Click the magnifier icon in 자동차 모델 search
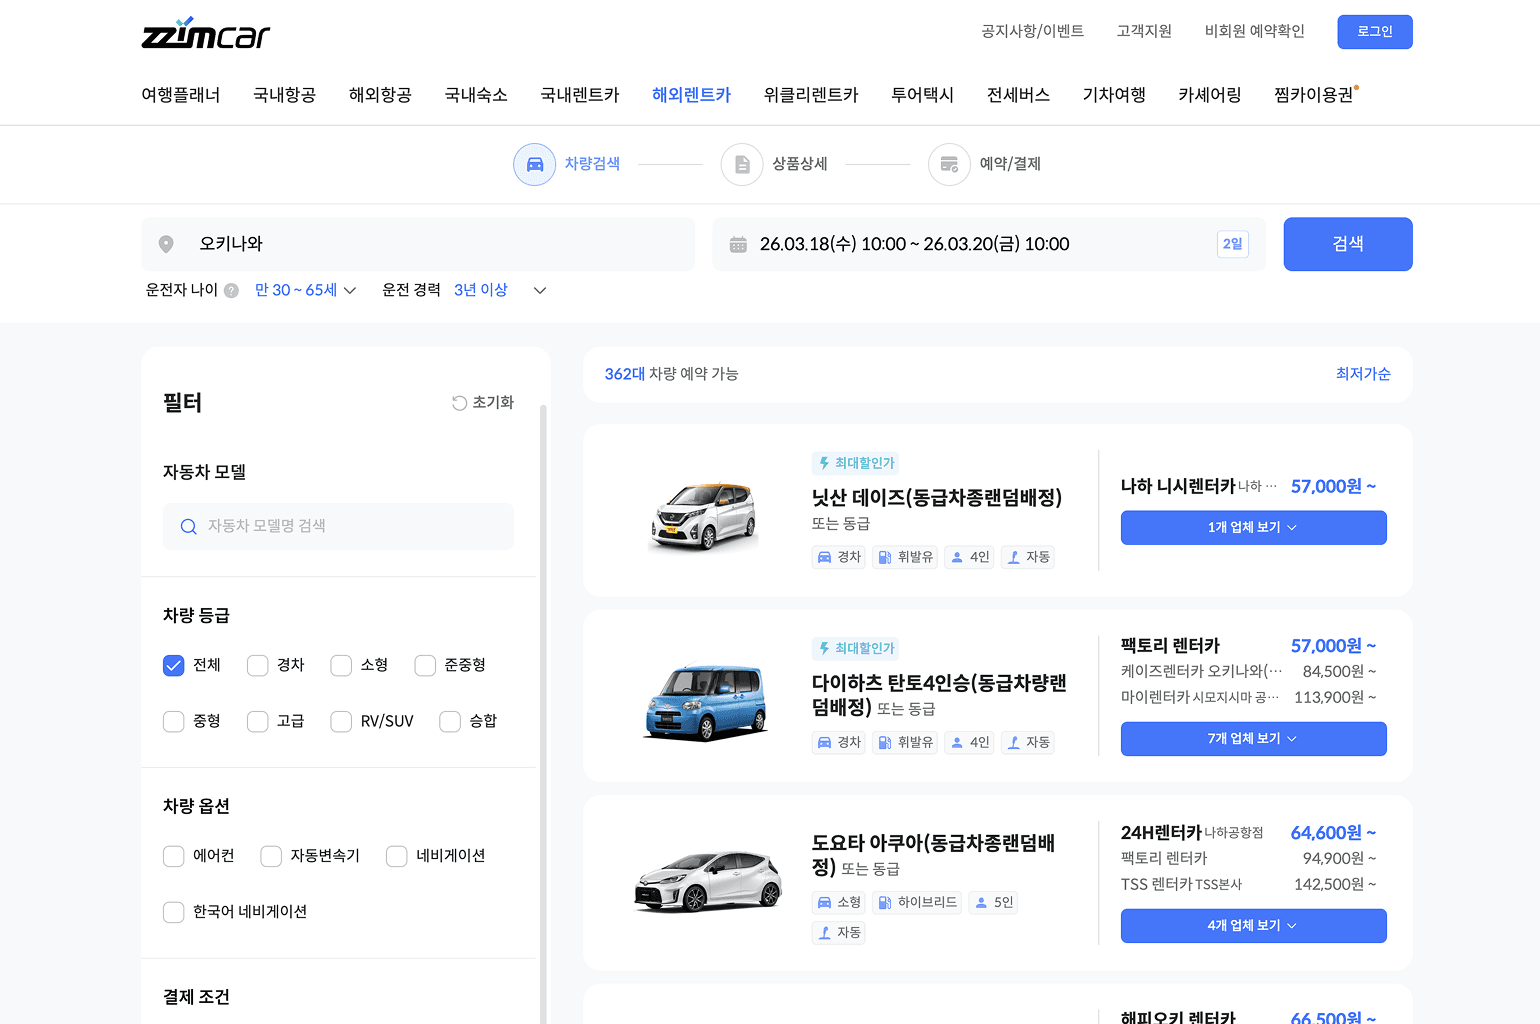The width and height of the screenshot is (1540, 1024). click(189, 526)
